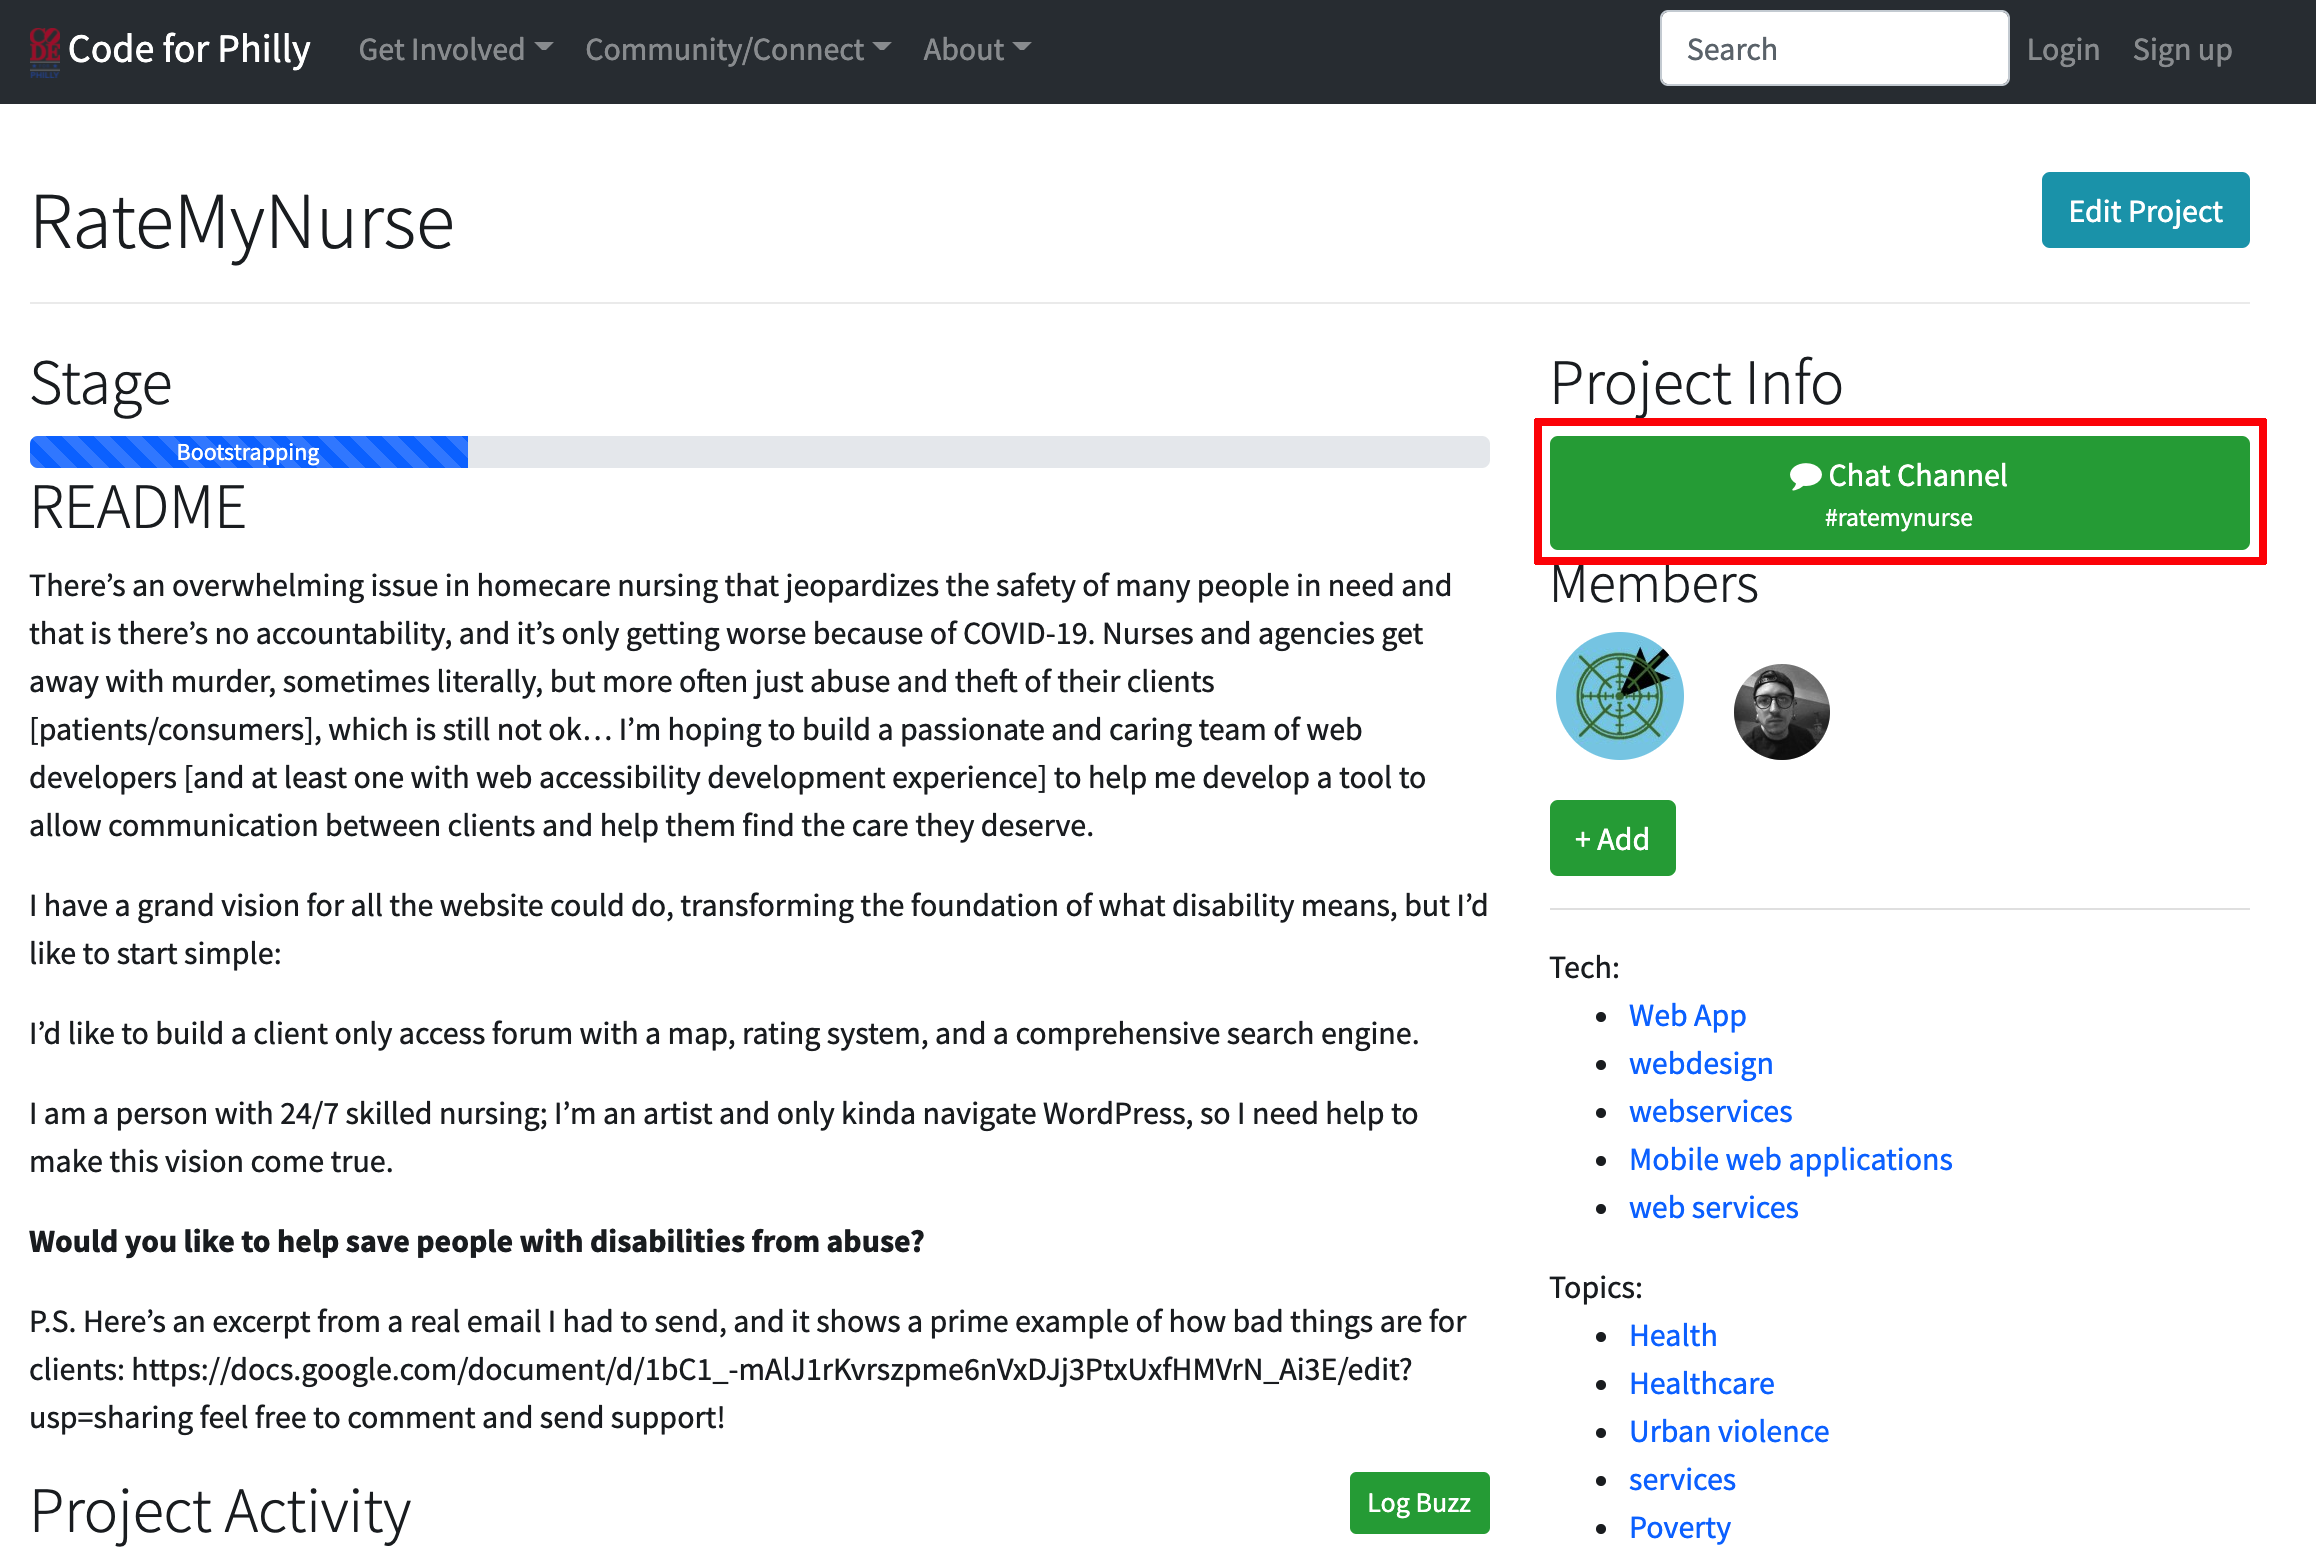Viewport: 2316px width, 1554px height.
Task: Open the webdesign tech tag
Action: click(x=1700, y=1063)
